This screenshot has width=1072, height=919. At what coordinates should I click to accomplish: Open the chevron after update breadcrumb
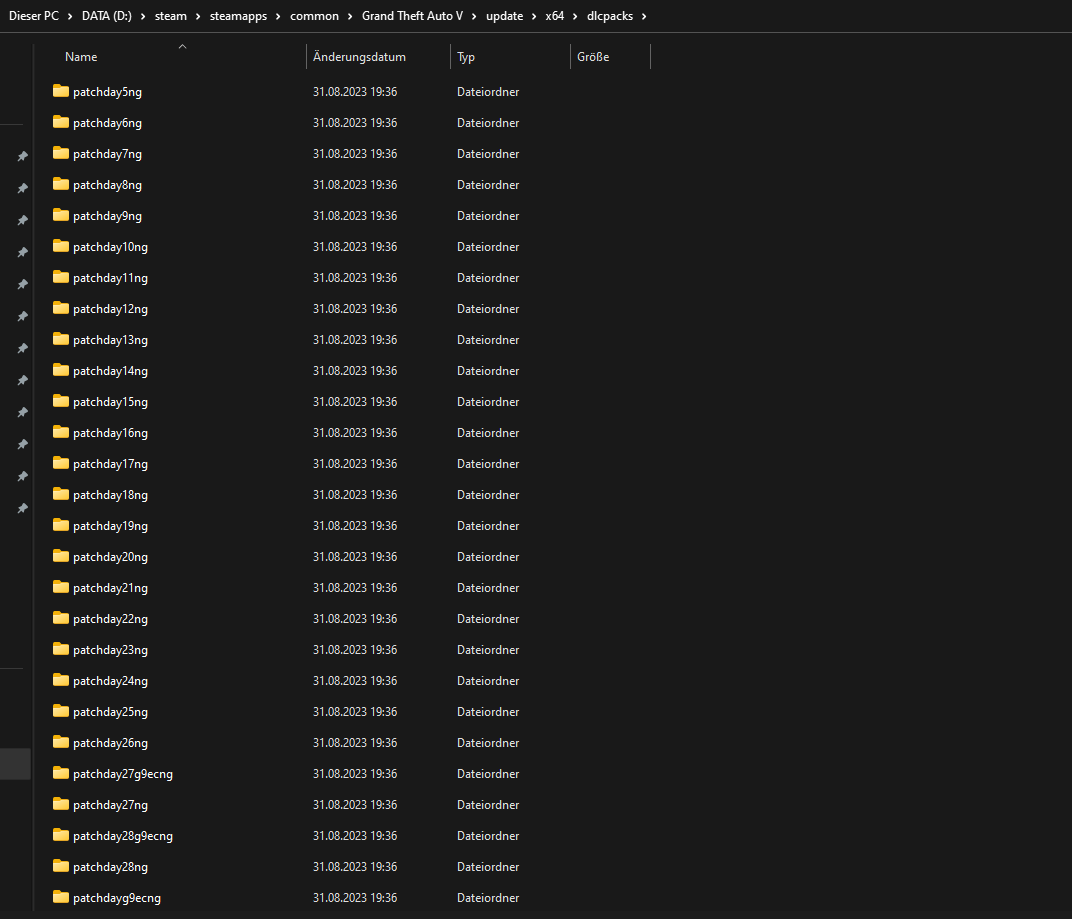click(x=534, y=16)
